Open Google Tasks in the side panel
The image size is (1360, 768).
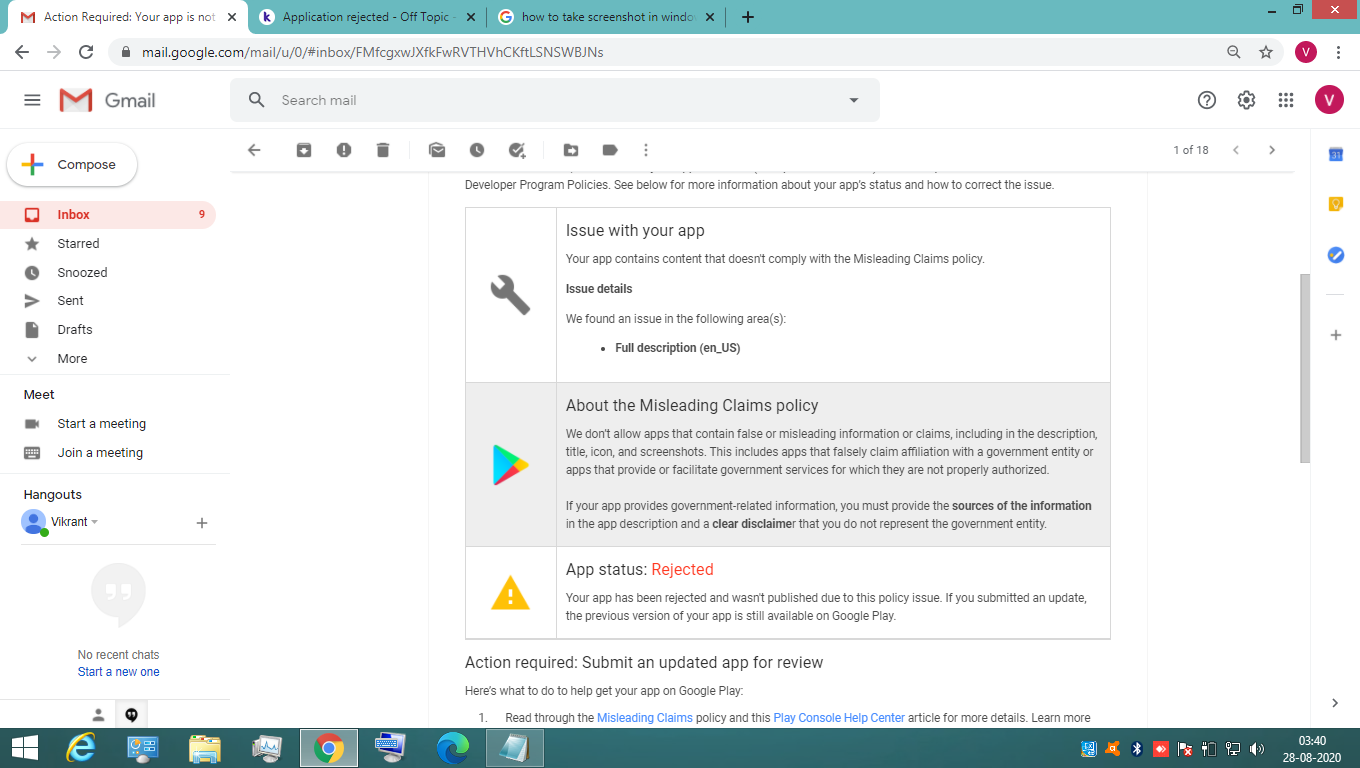pos(1335,255)
